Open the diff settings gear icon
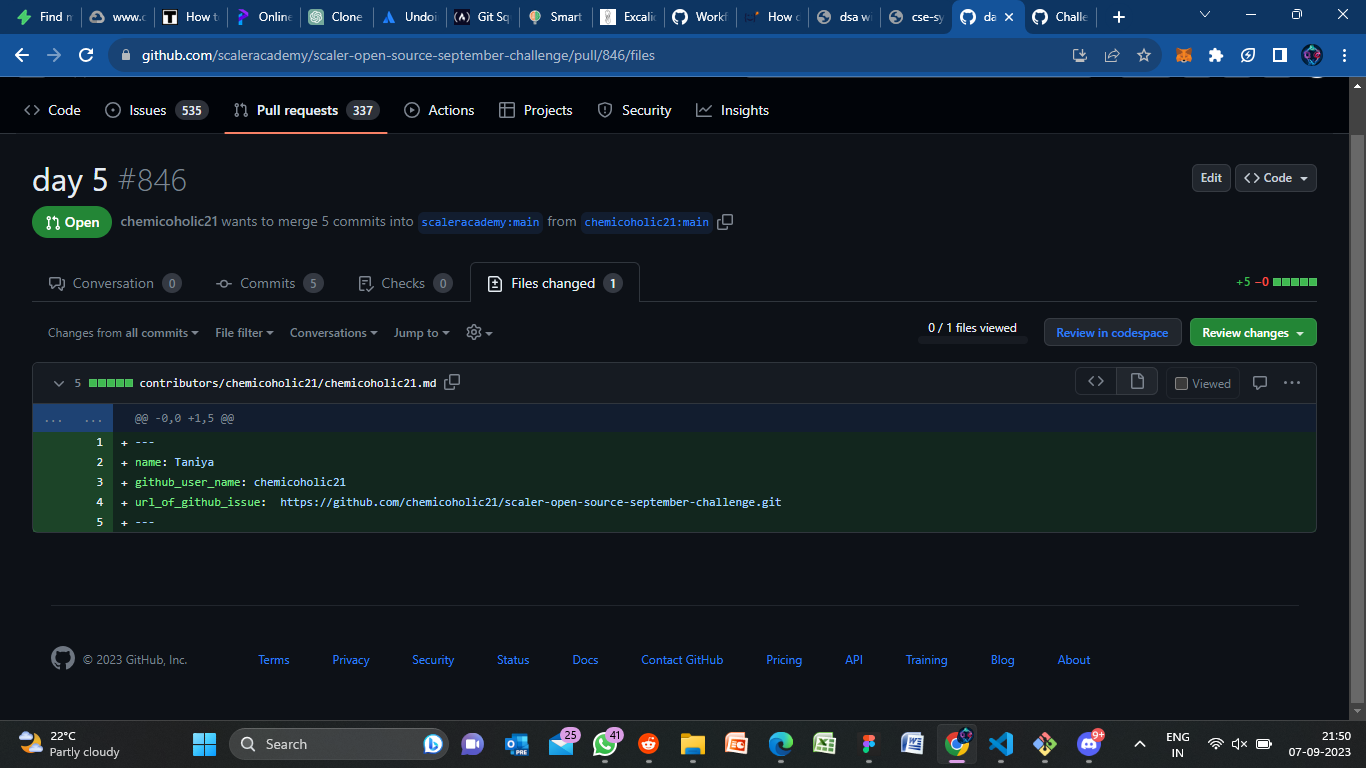The image size is (1366, 768). (x=474, y=332)
